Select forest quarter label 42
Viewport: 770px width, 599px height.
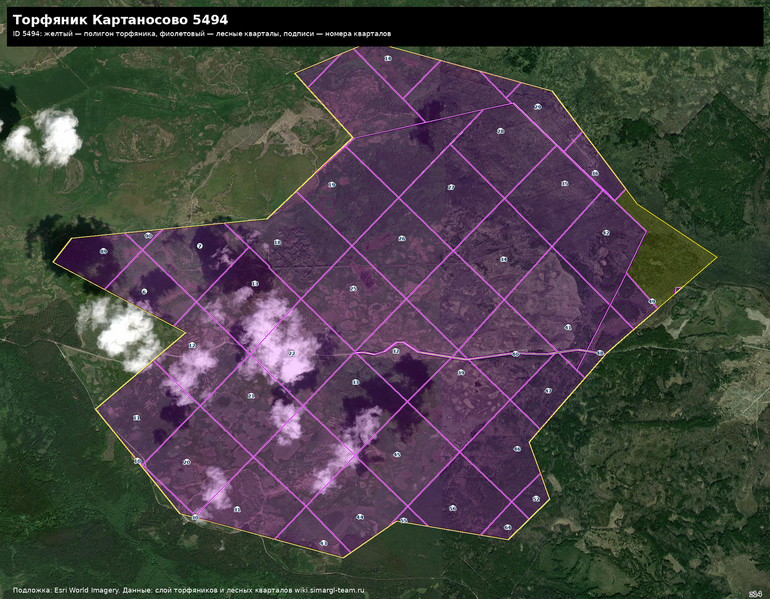(606, 233)
